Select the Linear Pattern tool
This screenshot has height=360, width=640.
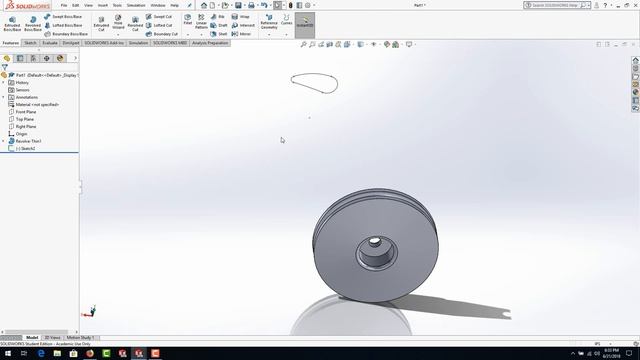click(x=201, y=22)
